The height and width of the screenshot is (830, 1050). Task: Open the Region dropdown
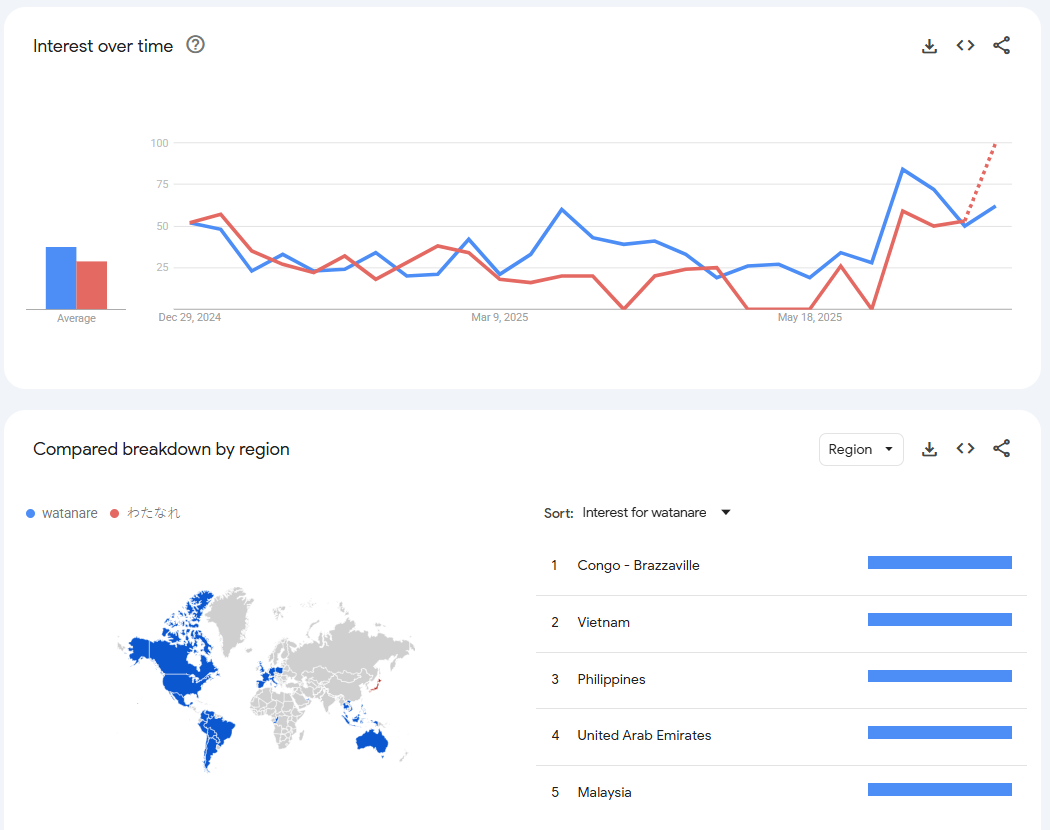pos(860,449)
